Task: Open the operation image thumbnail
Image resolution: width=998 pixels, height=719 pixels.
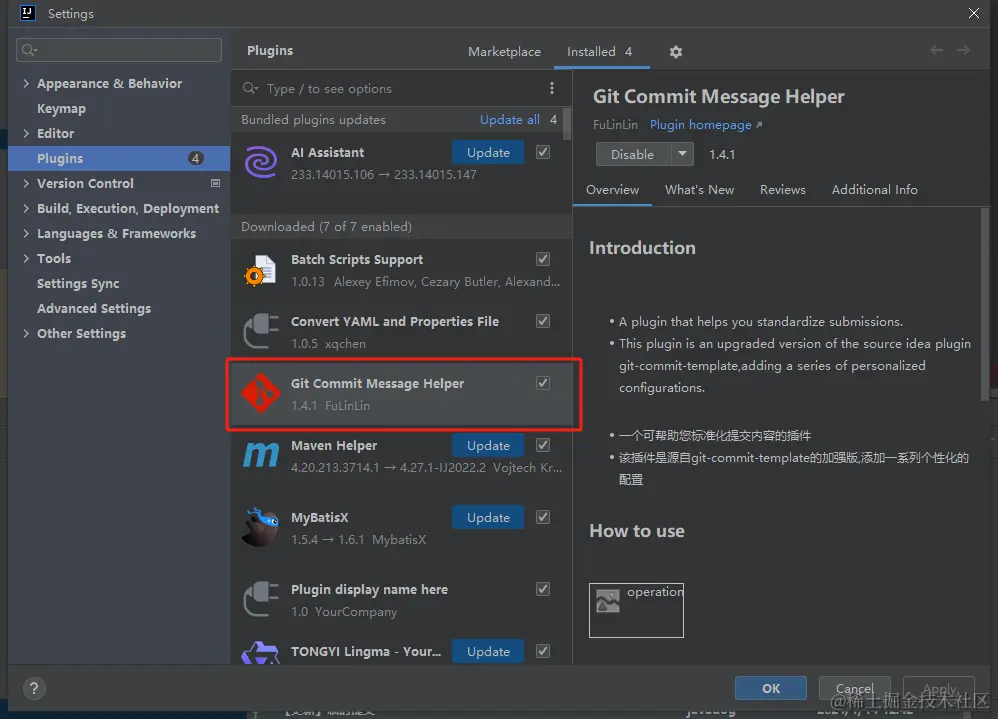Action: 636,610
